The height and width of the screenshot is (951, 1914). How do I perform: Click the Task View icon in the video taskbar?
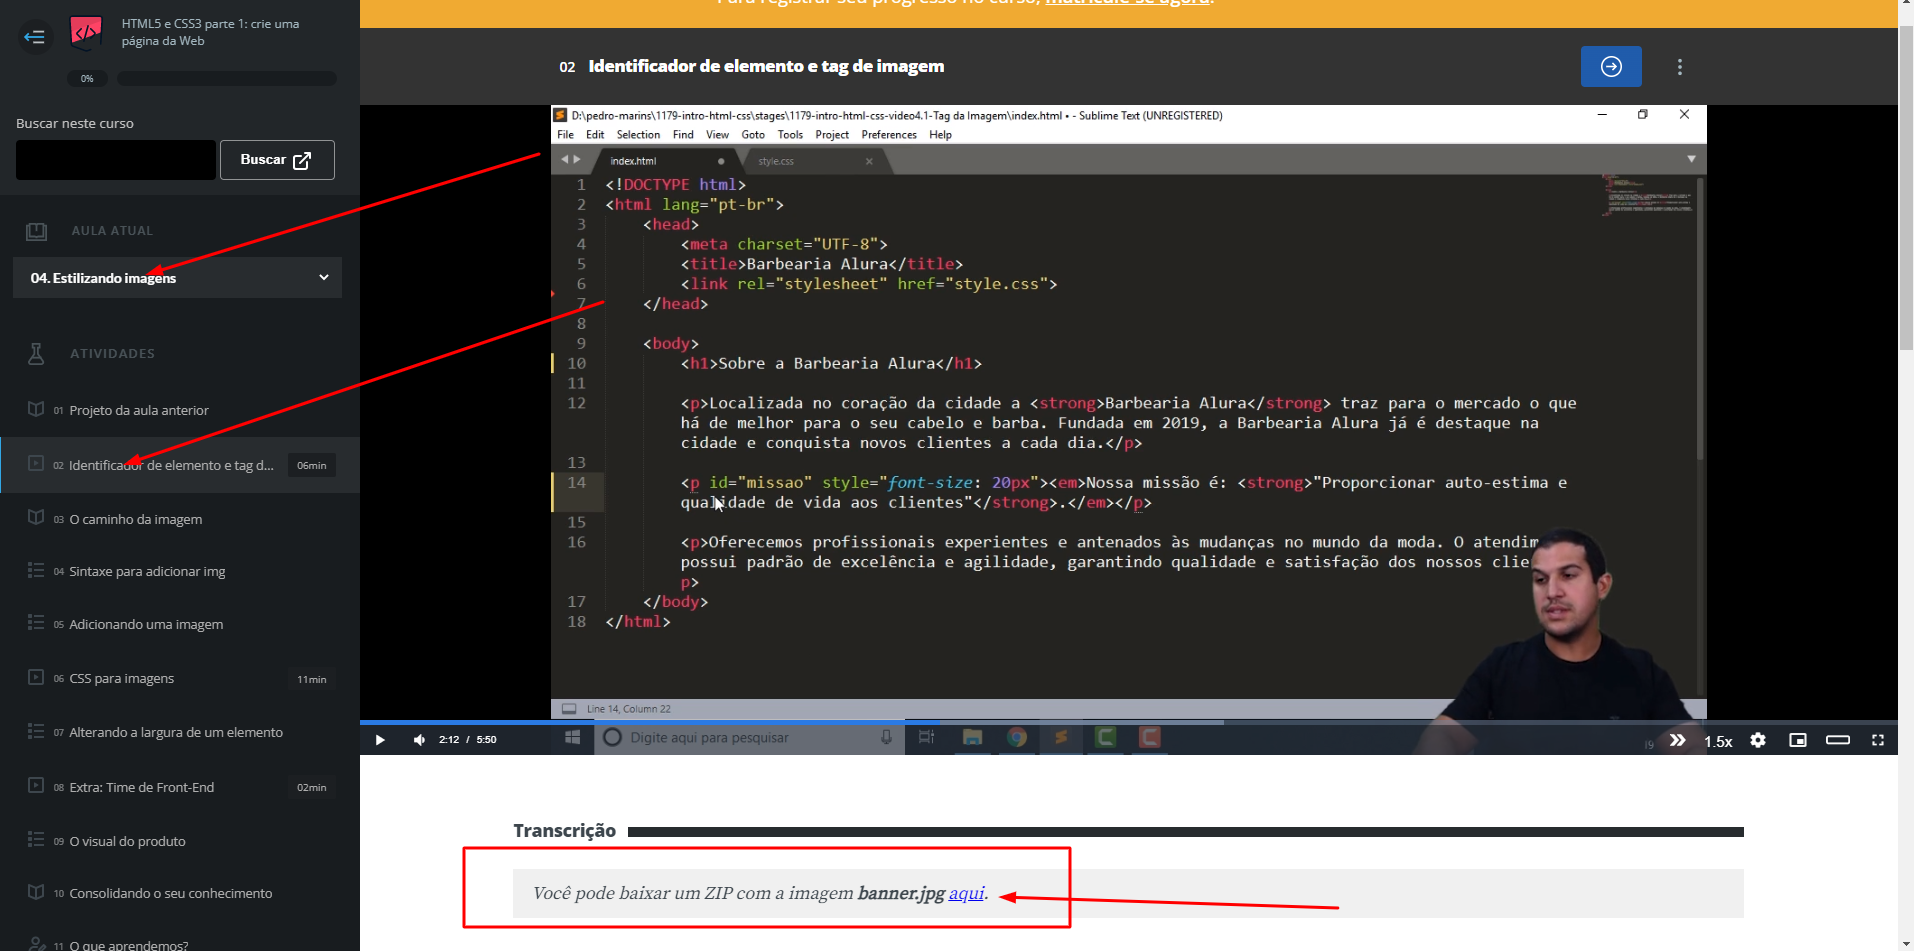click(926, 738)
